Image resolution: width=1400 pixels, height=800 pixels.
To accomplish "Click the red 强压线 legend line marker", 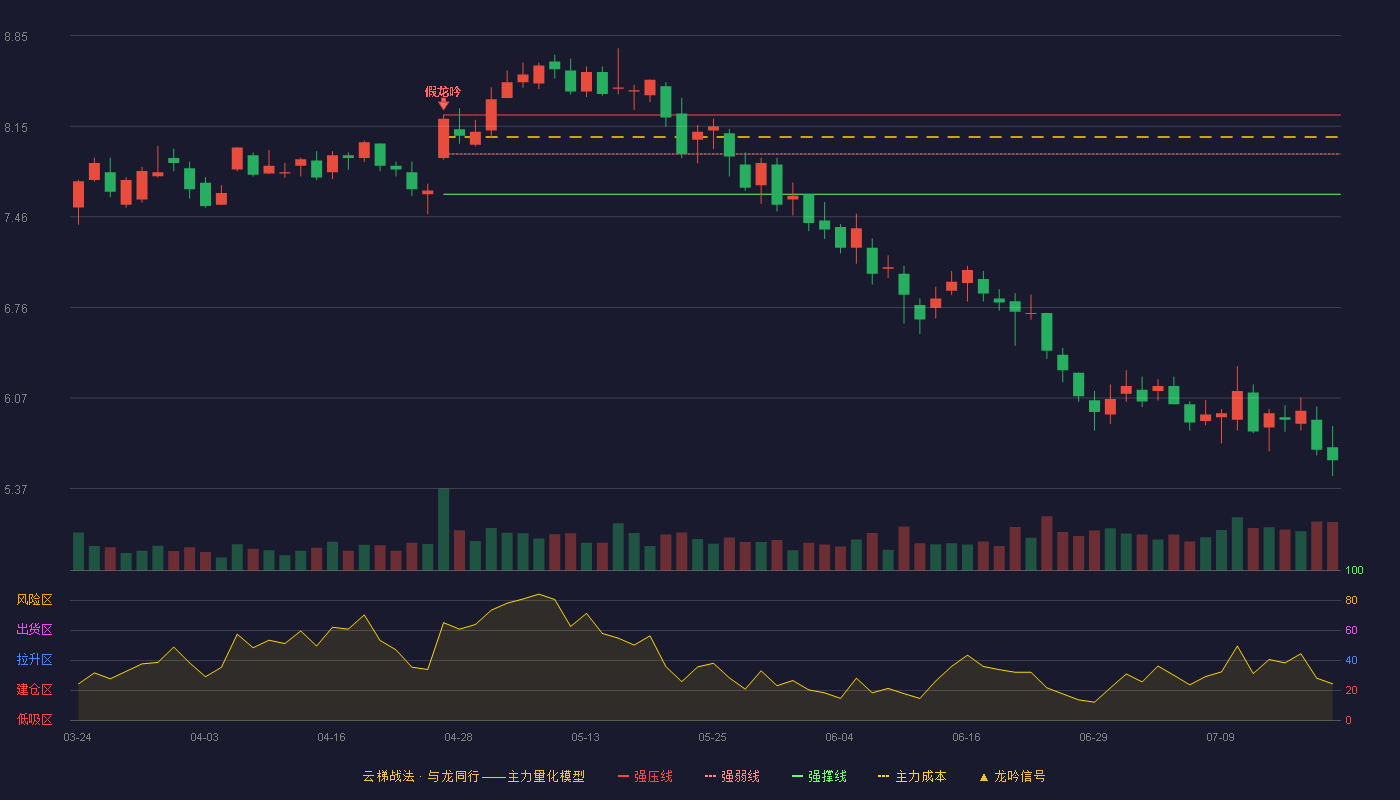I will [x=623, y=776].
